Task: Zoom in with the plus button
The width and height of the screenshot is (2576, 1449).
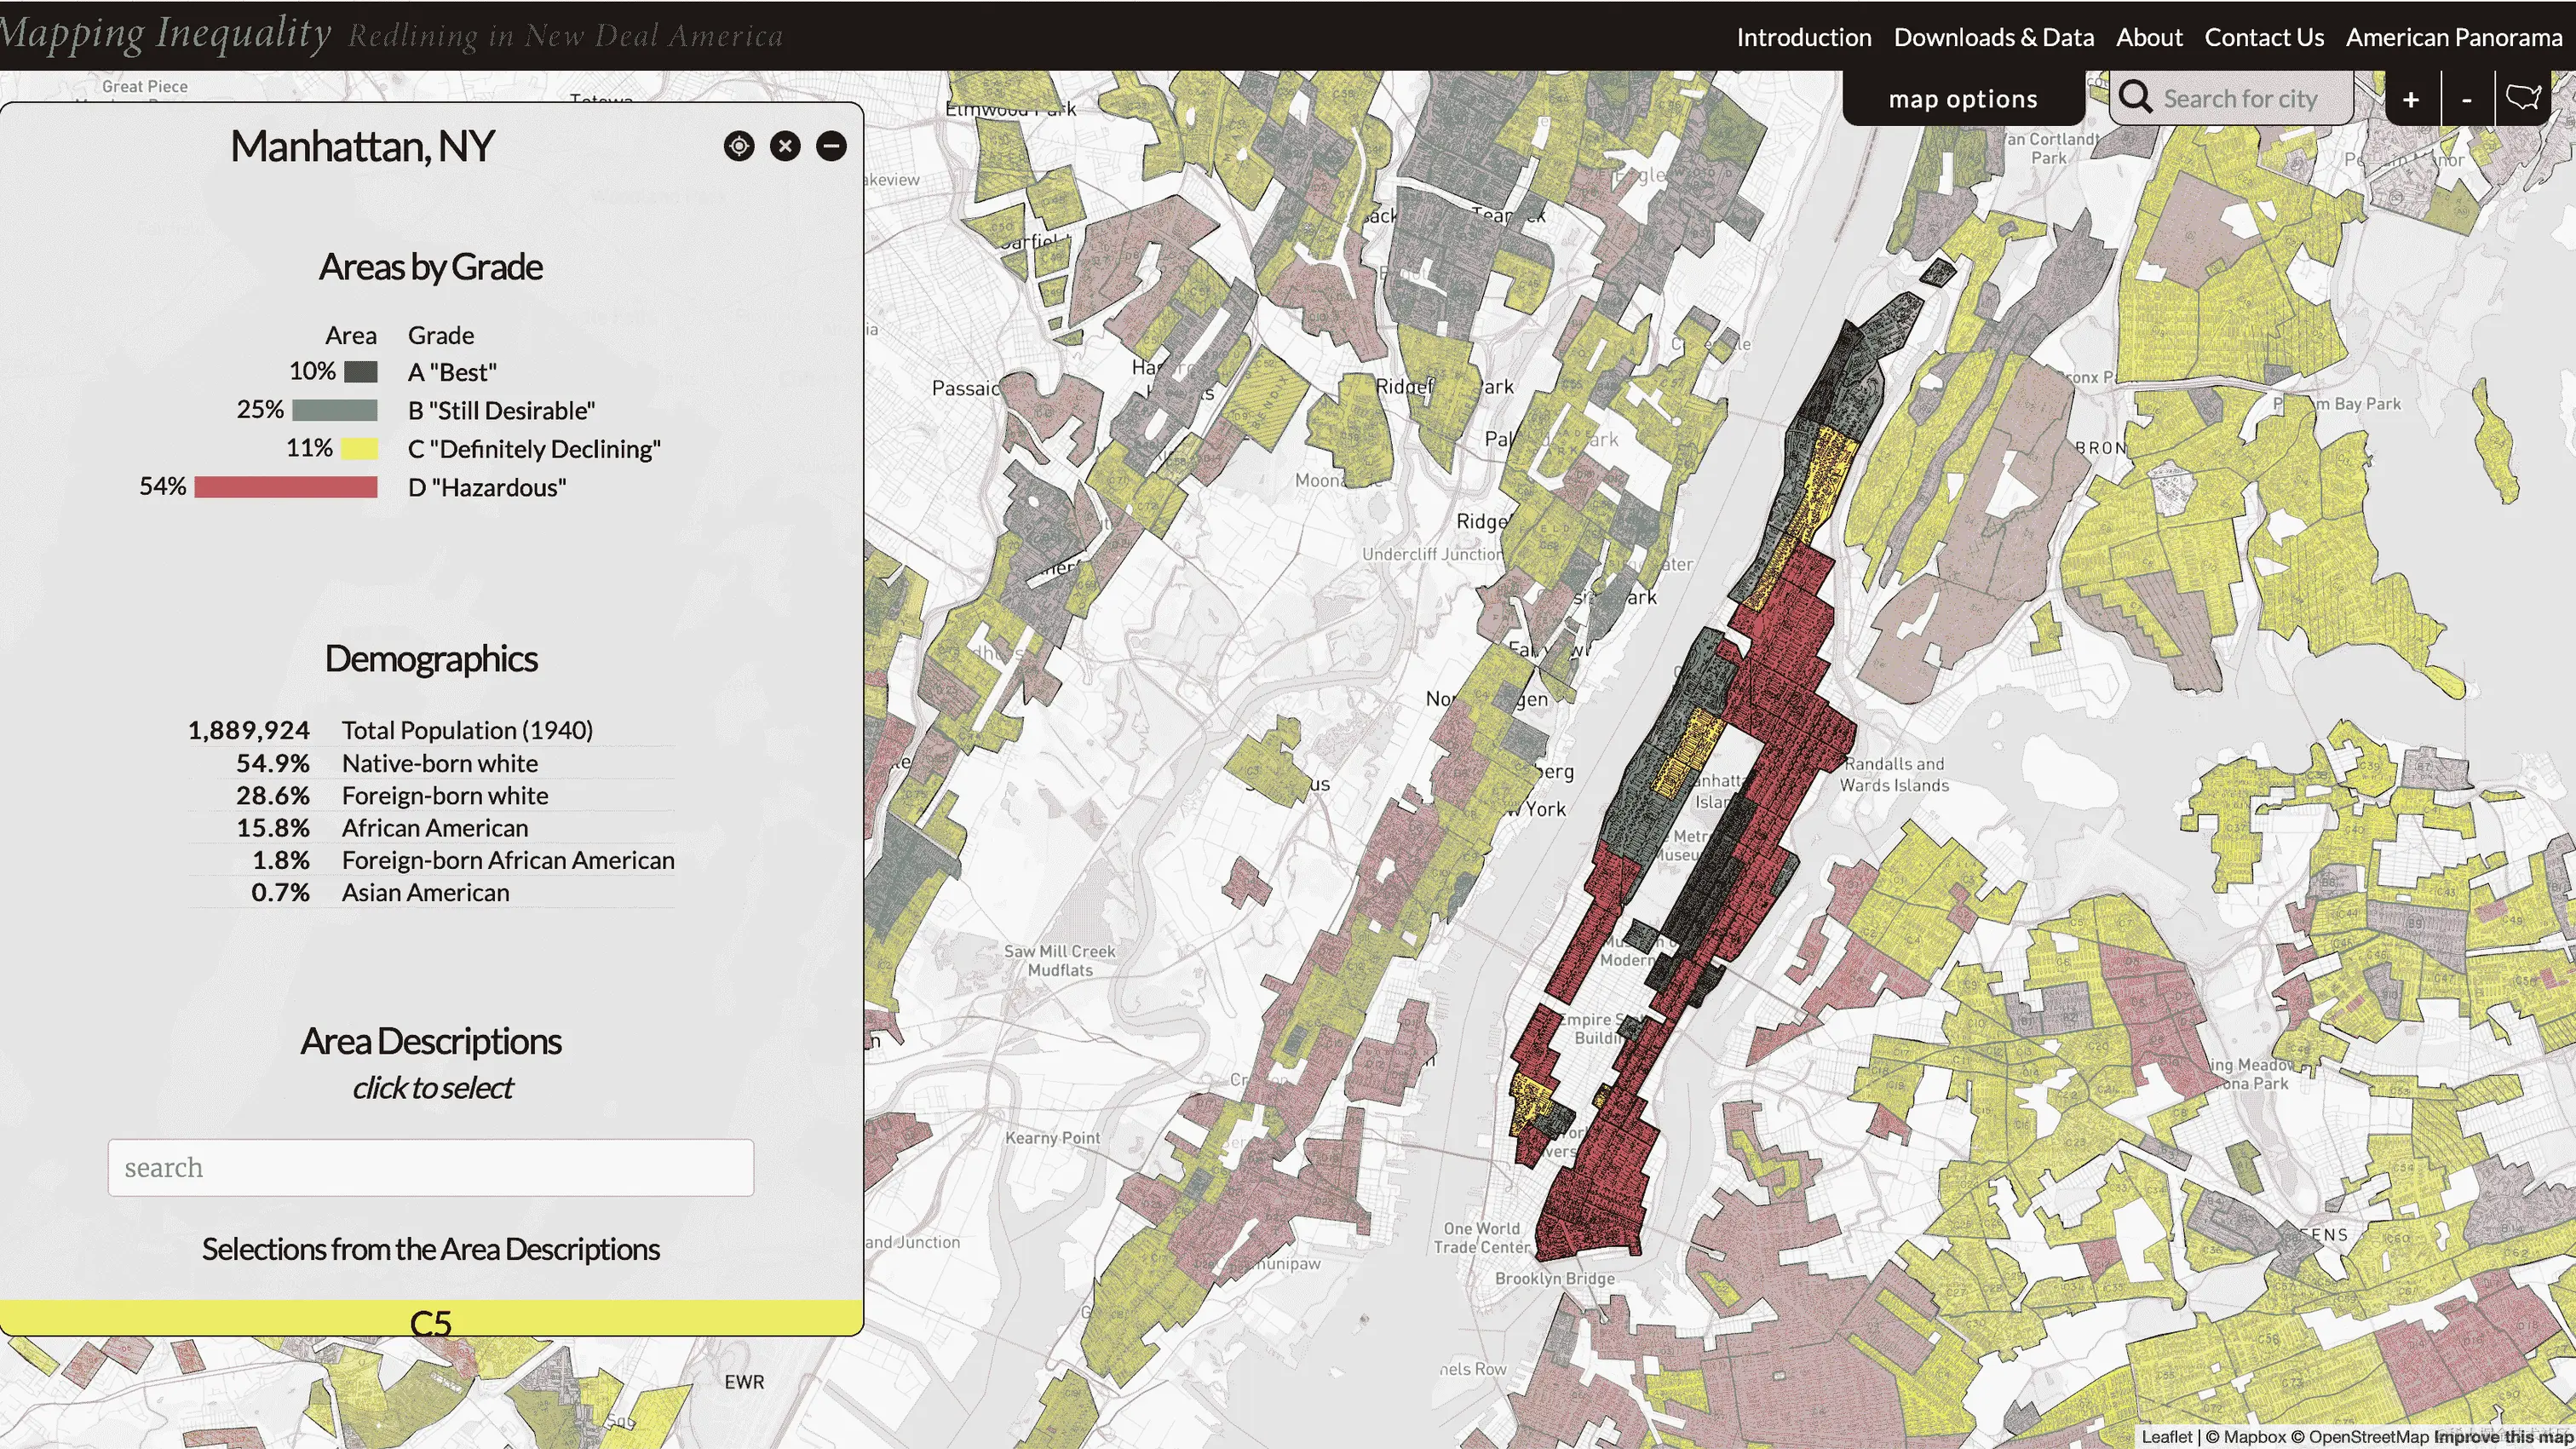Action: 2411,99
